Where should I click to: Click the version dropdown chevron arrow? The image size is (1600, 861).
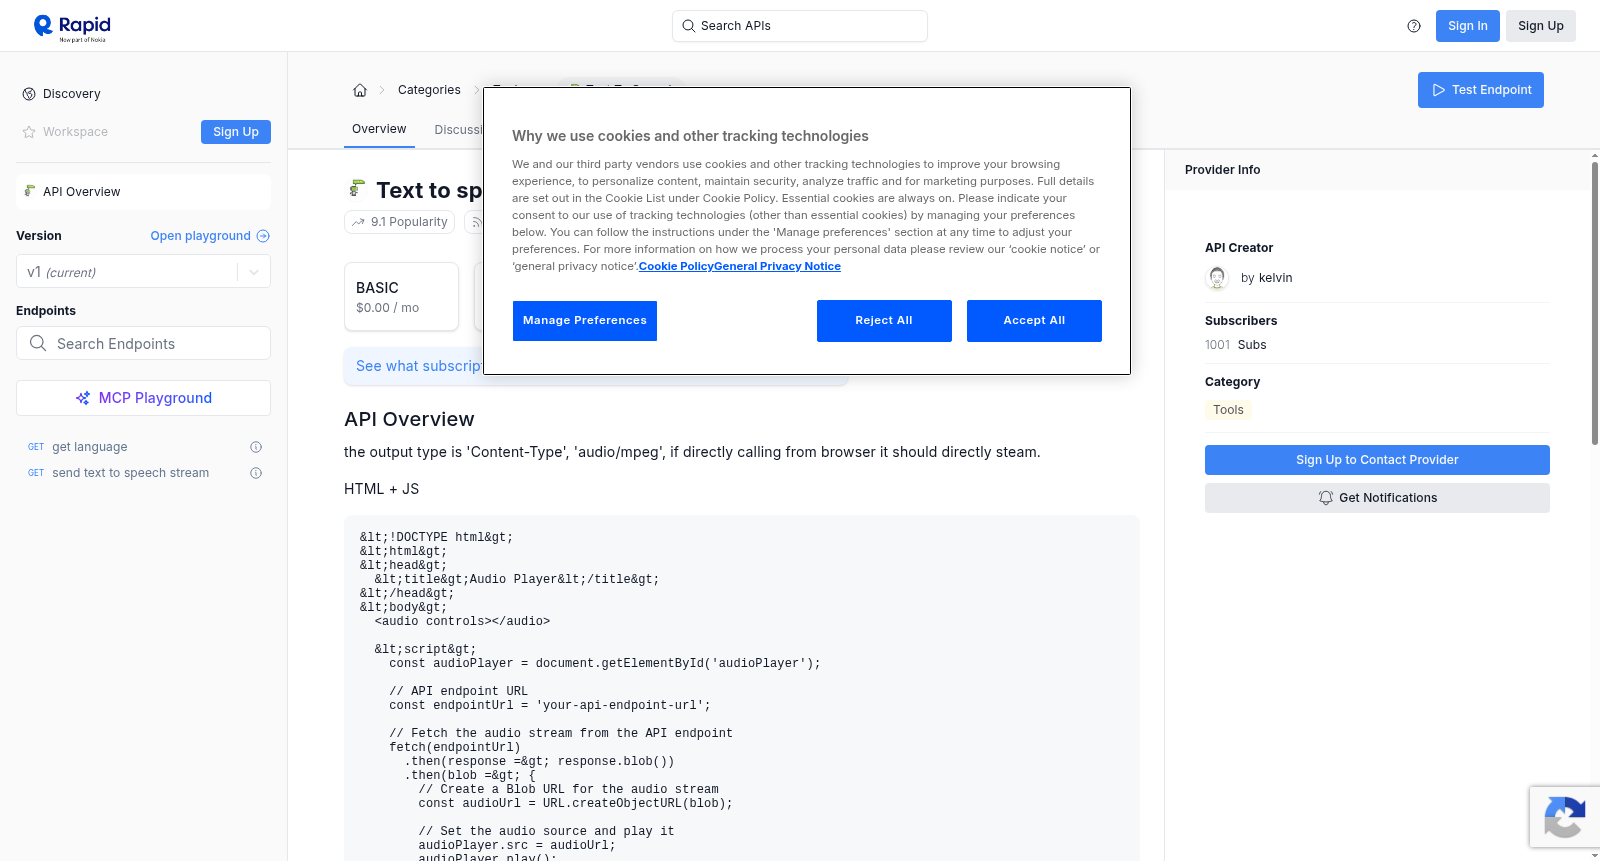[x=254, y=272]
